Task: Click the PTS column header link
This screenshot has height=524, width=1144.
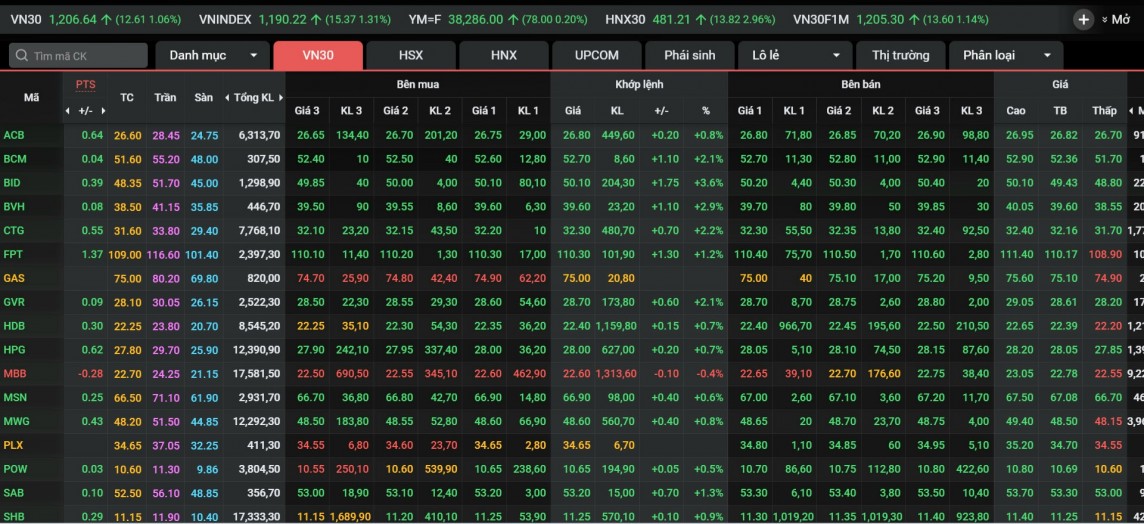Action: pyautogui.click(x=85, y=84)
